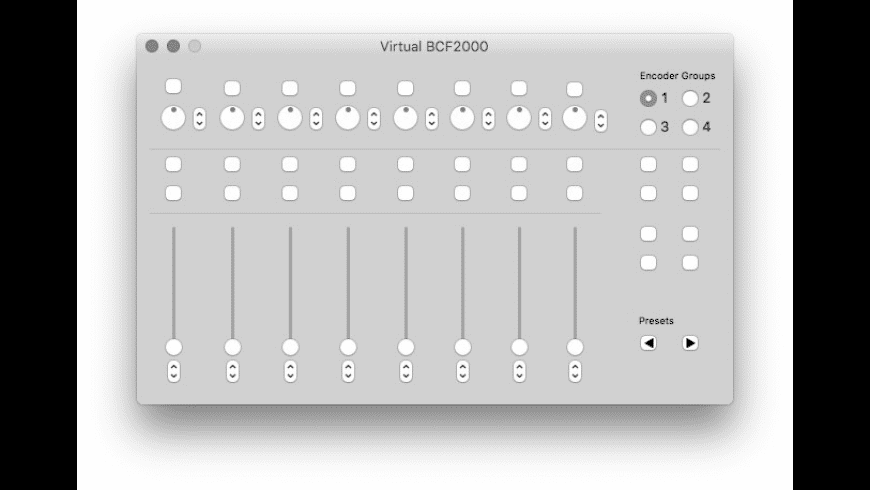Click the stepper beside channel 5 knob

click(x=432, y=119)
